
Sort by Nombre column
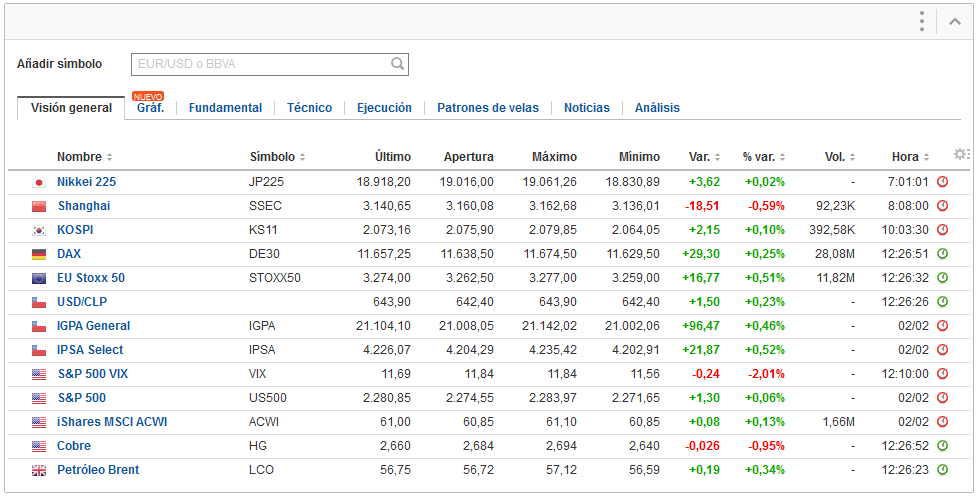coord(84,157)
